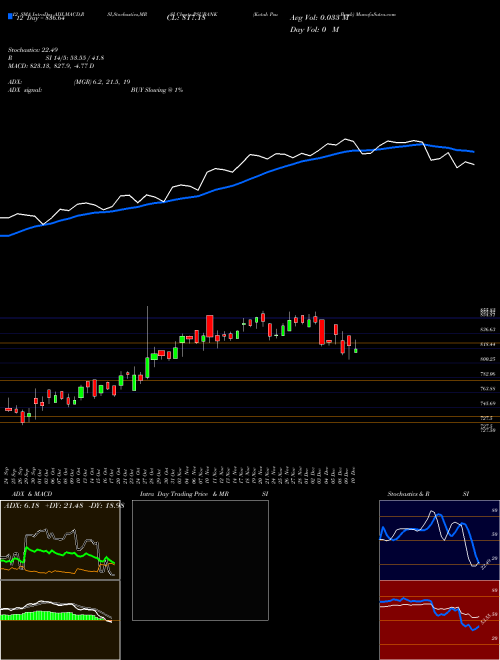Click the 'Stochastics: 22.49' reading
The width and height of the screenshot is (500, 660).
point(32,50)
